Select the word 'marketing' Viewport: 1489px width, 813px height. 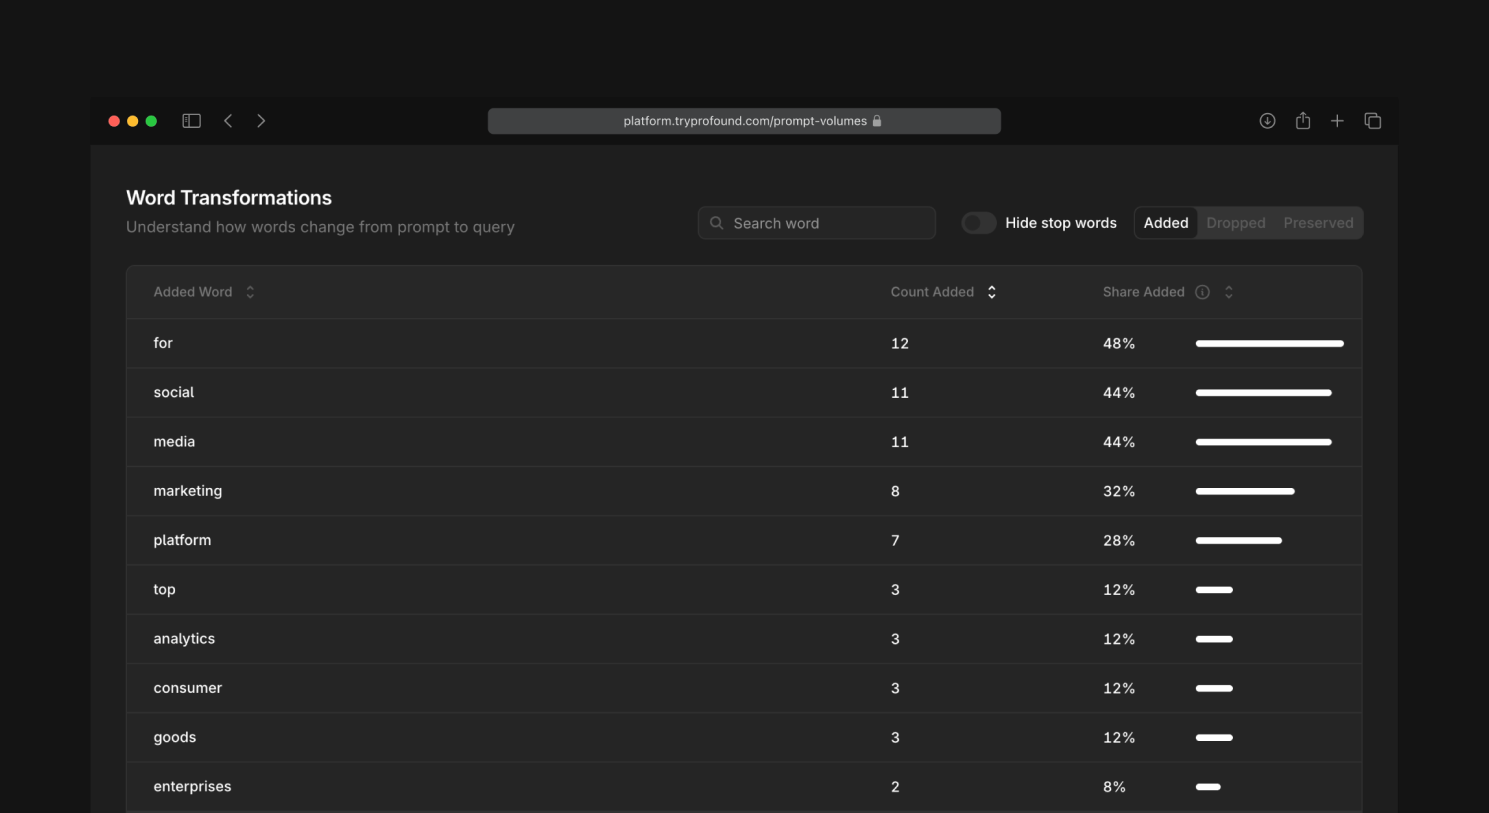[x=187, y=491]
